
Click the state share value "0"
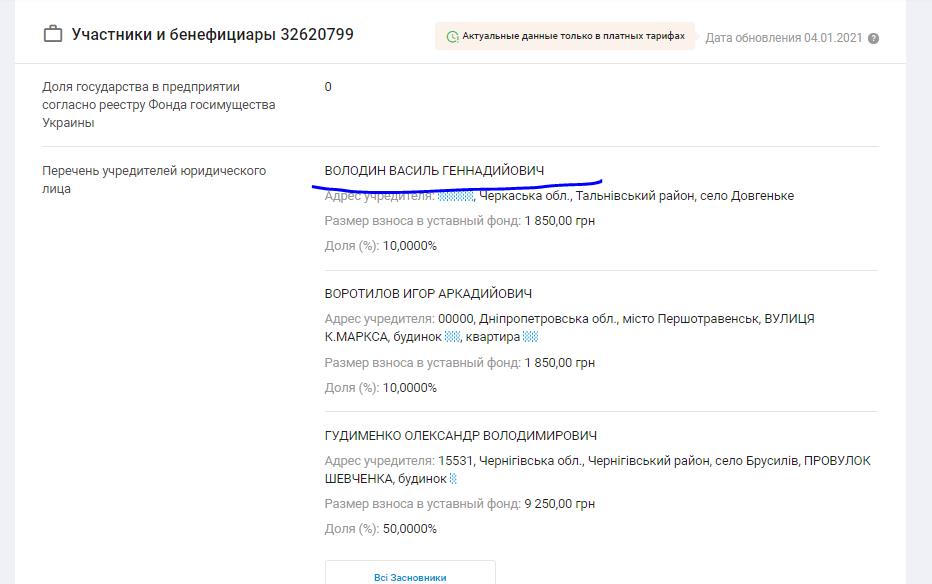pyautogui.click(x=328, y=87)
